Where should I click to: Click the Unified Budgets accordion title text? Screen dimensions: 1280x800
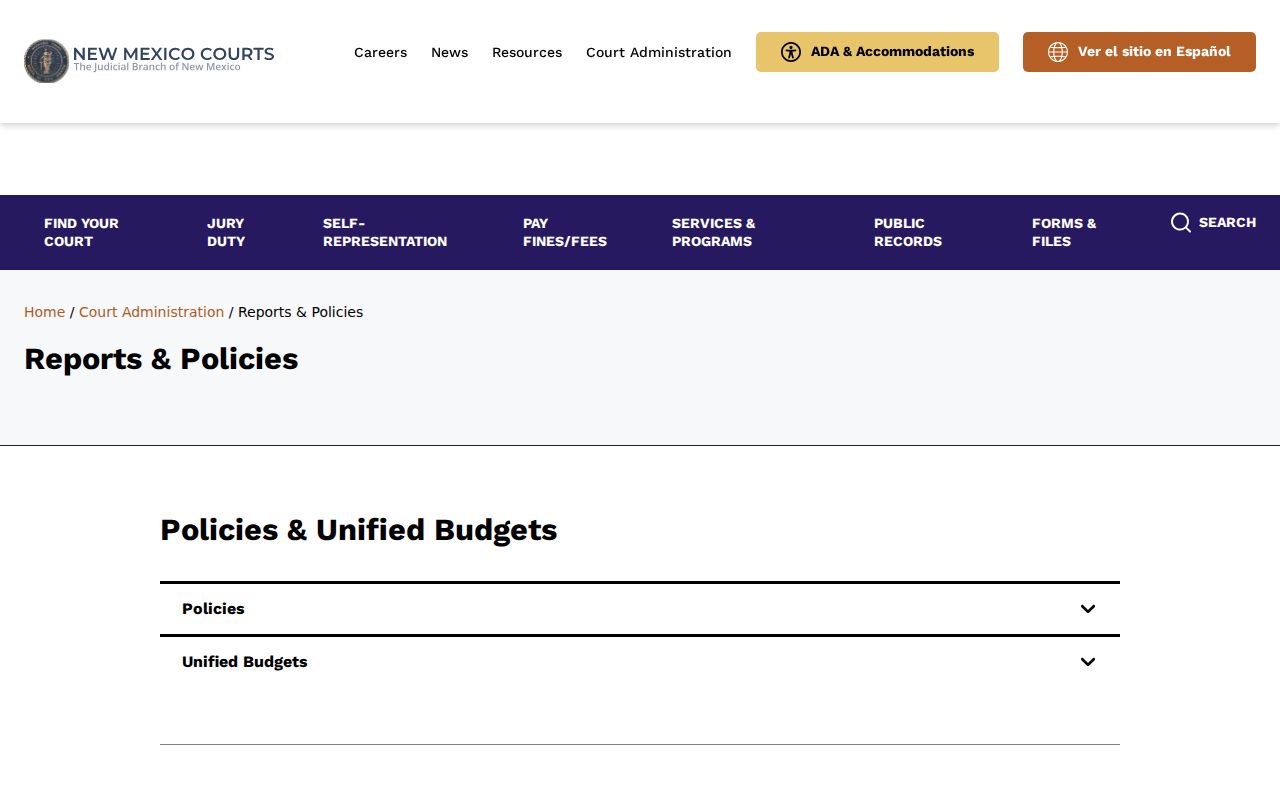tap(245, 662)
